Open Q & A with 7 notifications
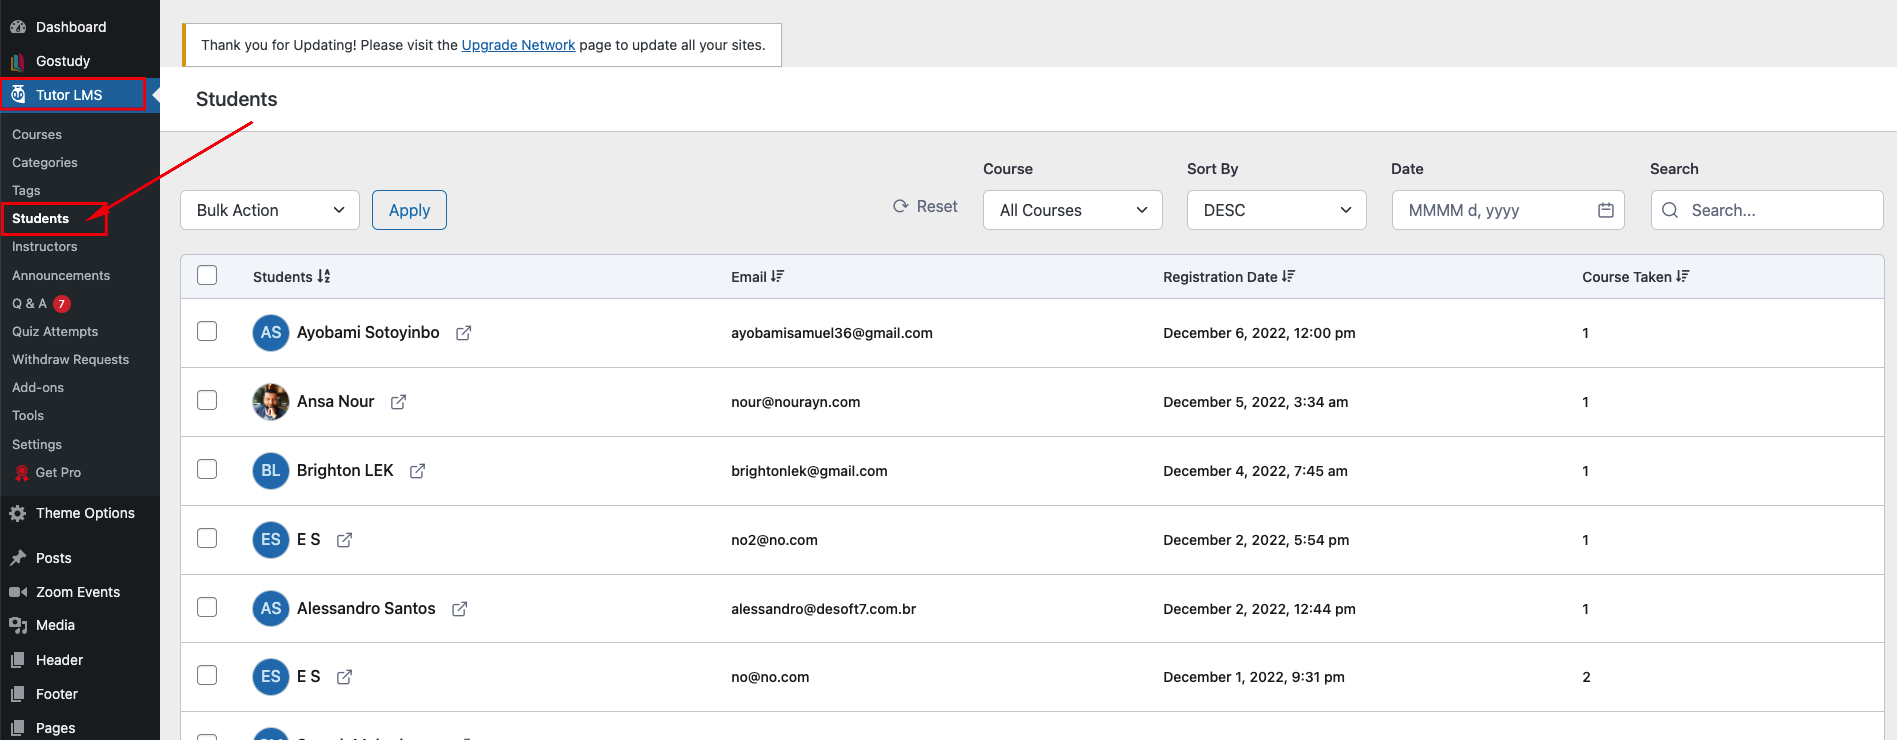This screenshot has width=1897, height=740. (x=41, y=304)
